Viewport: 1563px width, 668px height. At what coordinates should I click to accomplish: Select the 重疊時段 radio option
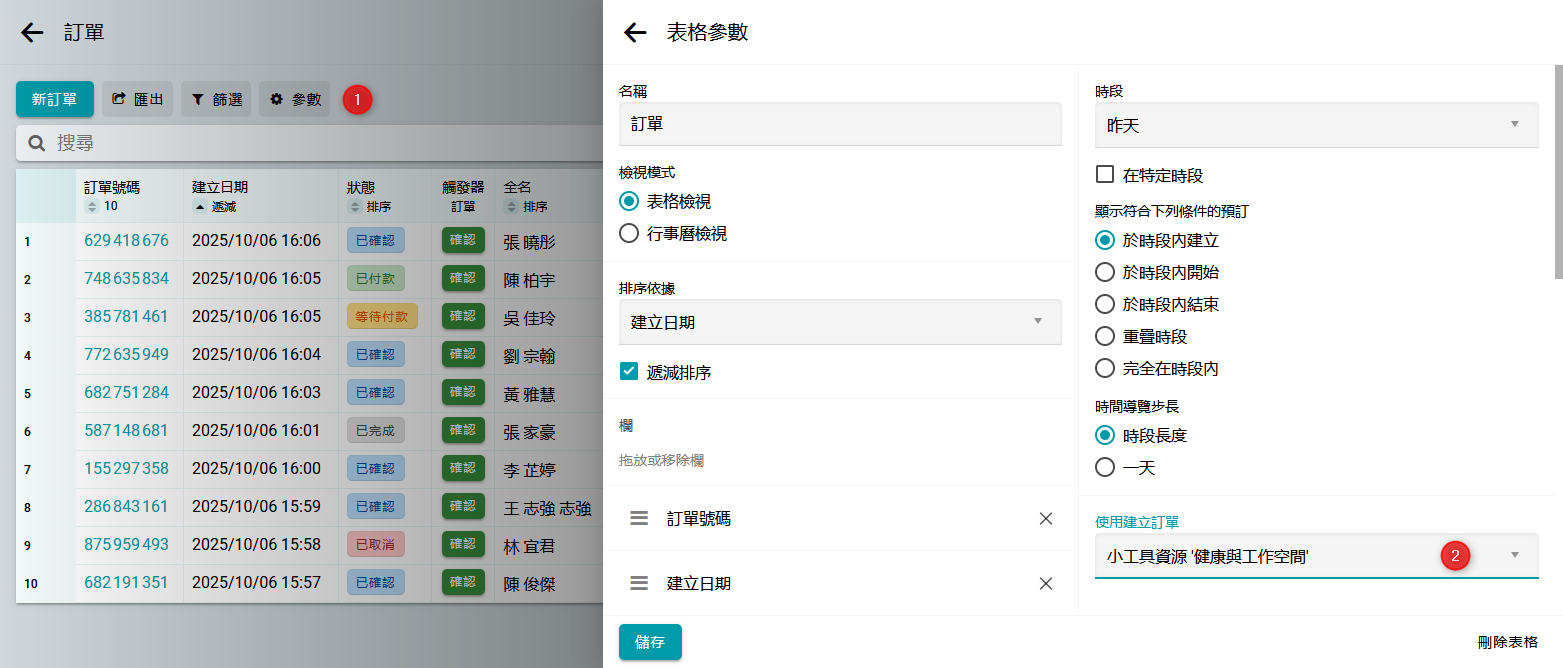click(1105, 337)
